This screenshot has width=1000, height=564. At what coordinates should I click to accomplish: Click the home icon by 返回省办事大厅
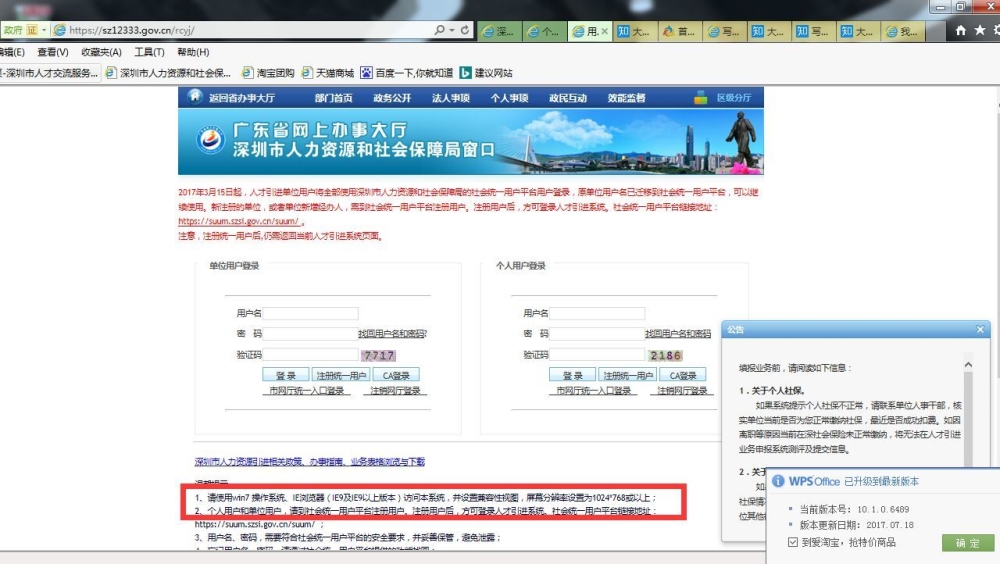(x=195, y=96)
